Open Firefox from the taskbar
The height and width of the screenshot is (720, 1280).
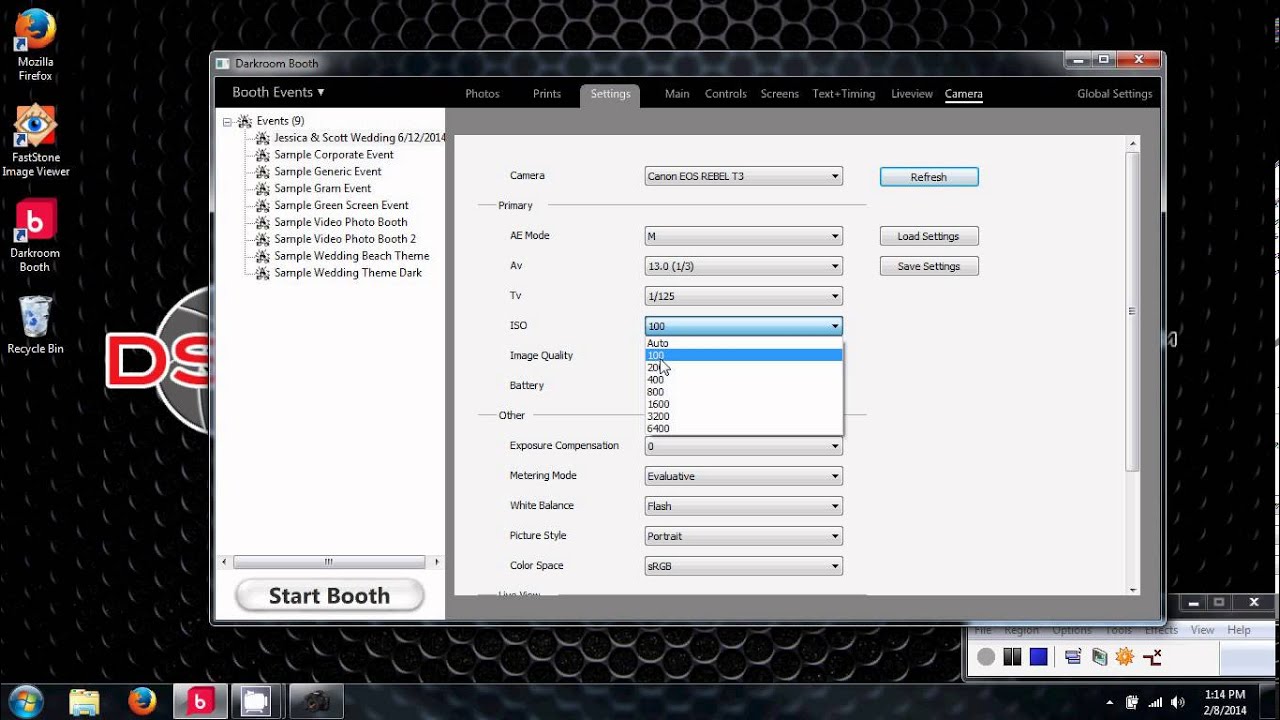point(142,702)
